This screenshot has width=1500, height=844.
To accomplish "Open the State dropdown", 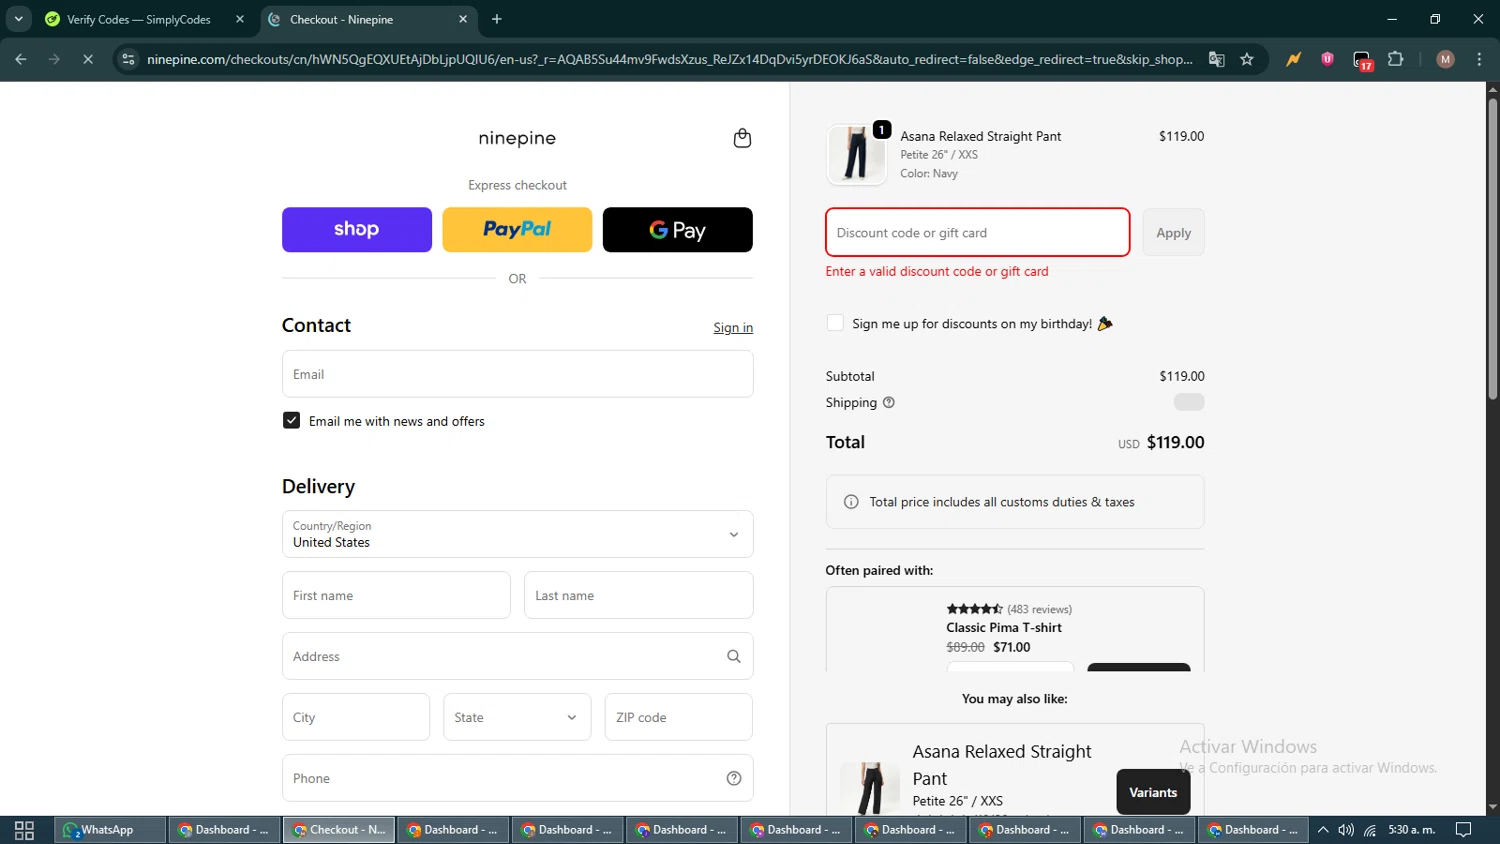I will 517,717.
